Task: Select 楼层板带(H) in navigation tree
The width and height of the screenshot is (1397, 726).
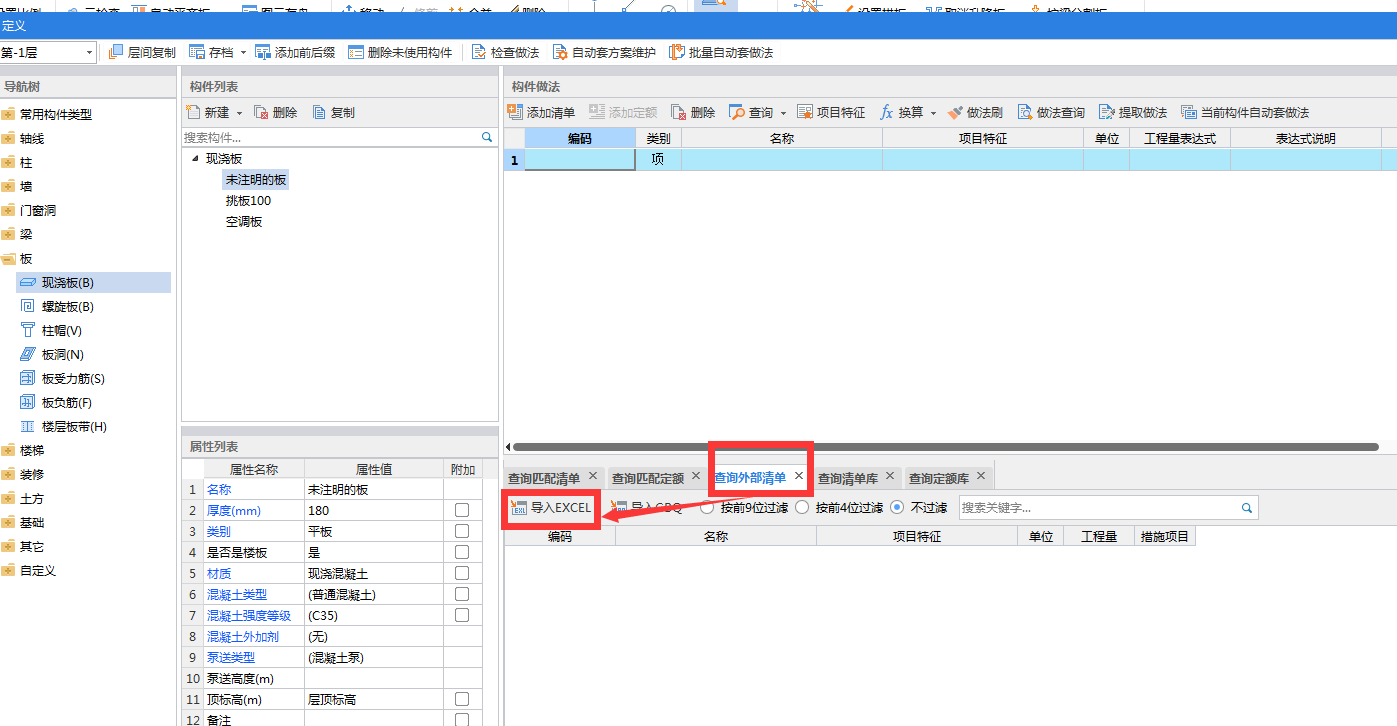Action: coord(73,426)
